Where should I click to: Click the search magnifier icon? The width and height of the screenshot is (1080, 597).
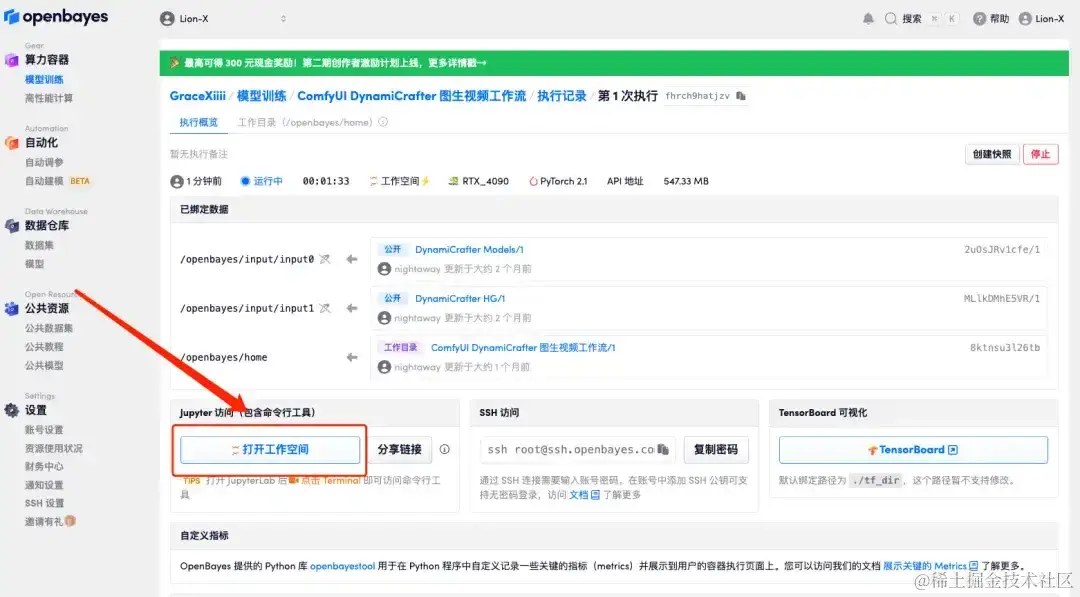(x=891, y=19)
